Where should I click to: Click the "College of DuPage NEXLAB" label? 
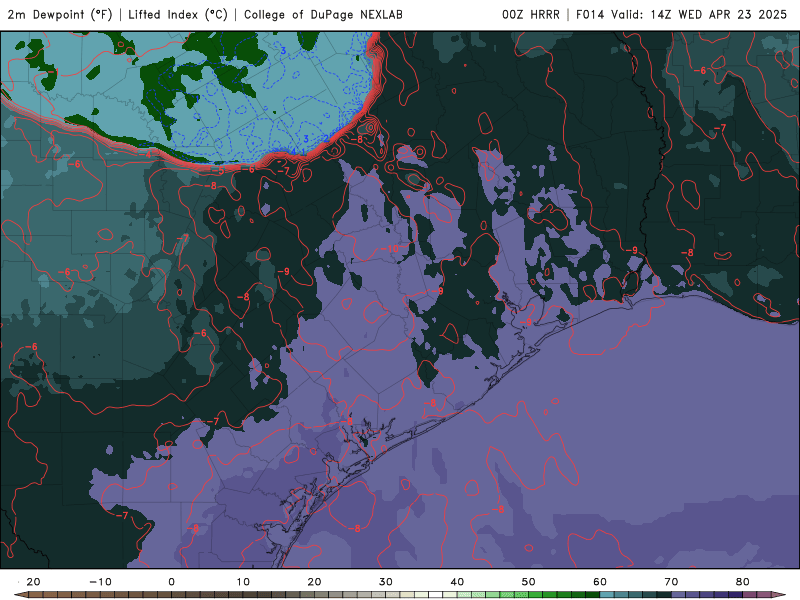[x=323, y=14]
